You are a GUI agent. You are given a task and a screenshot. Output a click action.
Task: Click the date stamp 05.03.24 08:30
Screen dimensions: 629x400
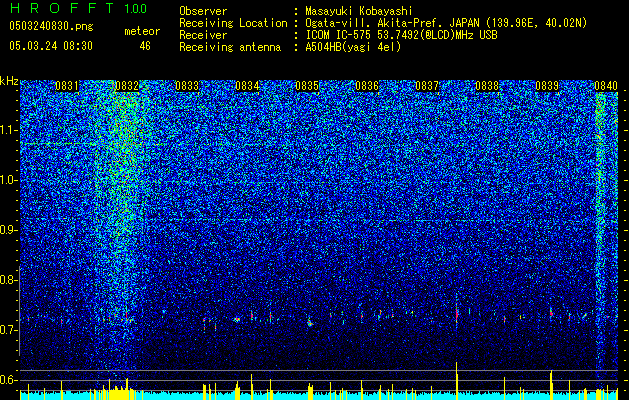(51, 46)
